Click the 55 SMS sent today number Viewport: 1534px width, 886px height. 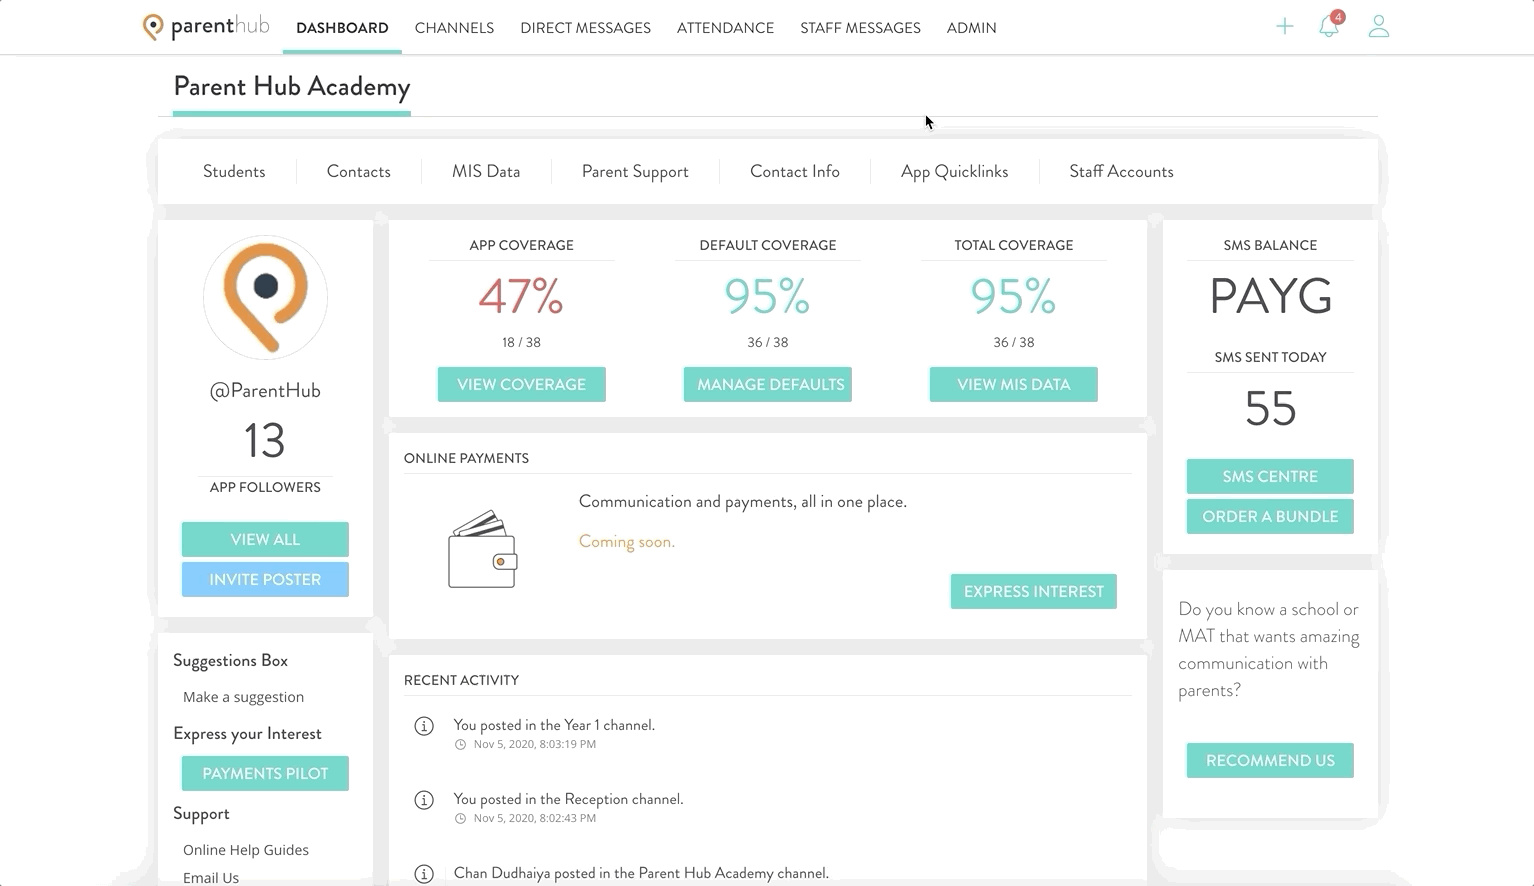(1270, 409)
